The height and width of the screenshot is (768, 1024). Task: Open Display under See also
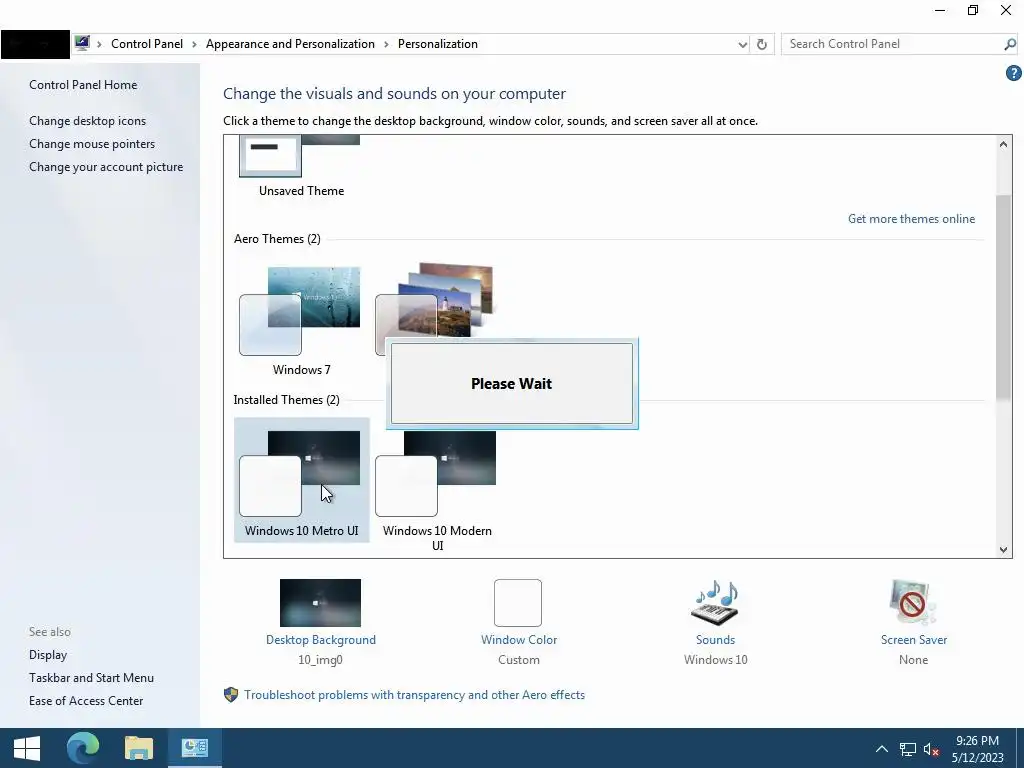coord(48,654)
